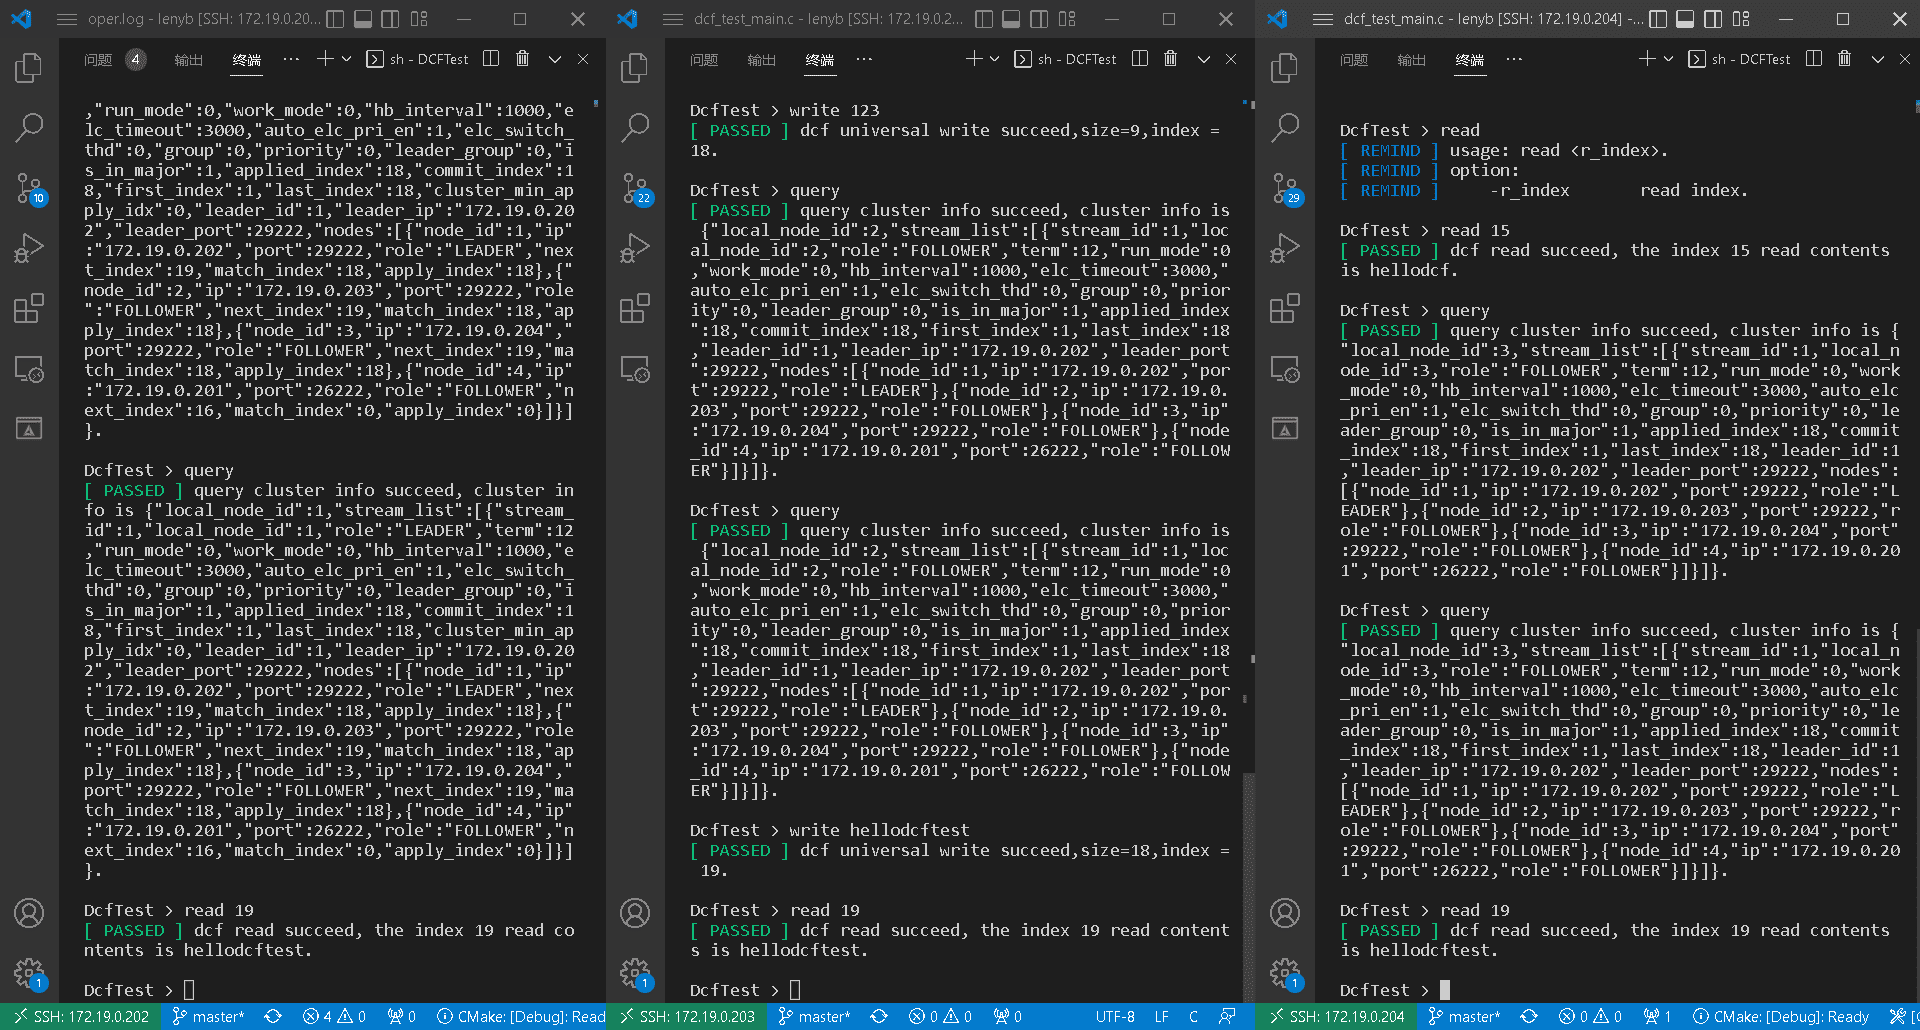Add new terminal in the right window

coord(1647,59)
